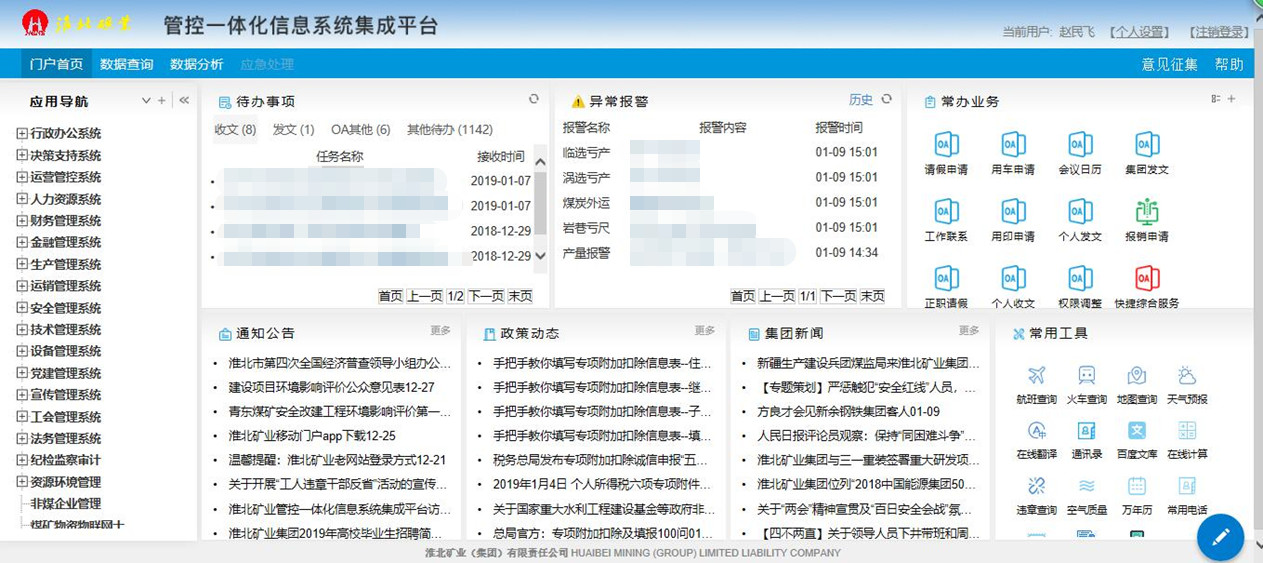Refresh the 待办事项 panel
This screenshot has width=1263, height=563.
534,99
